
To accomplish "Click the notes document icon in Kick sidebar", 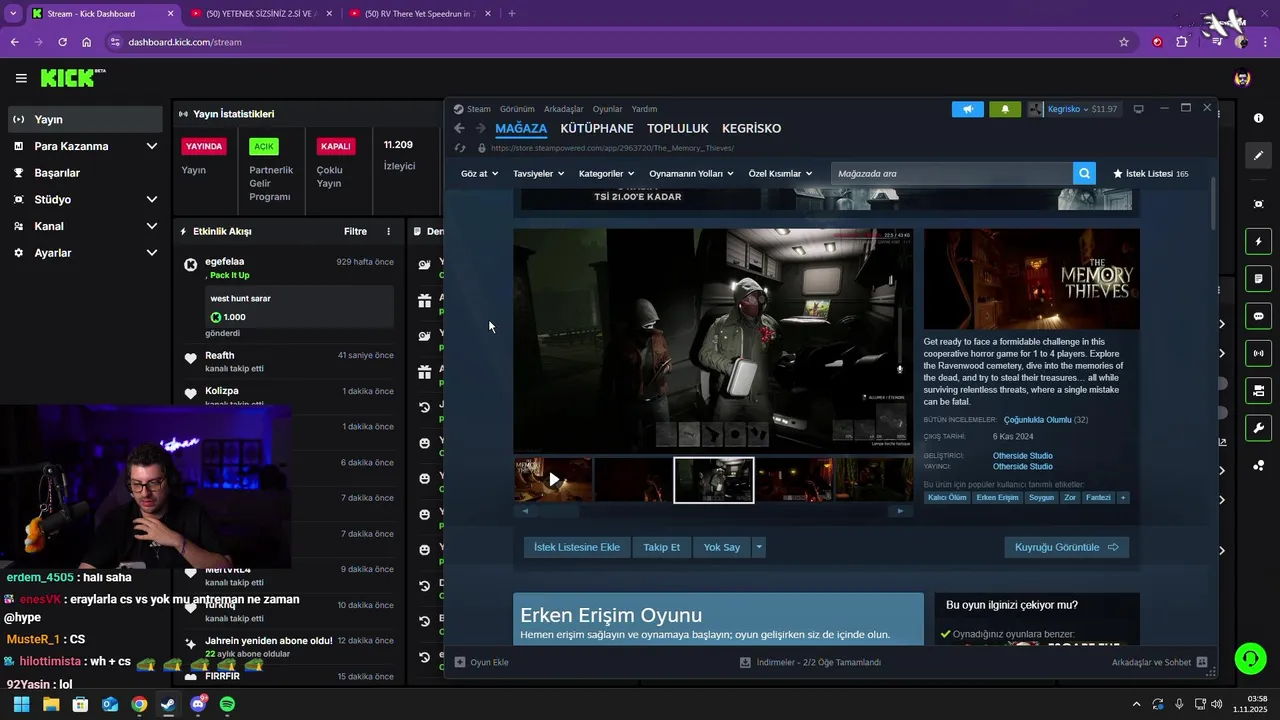I will coord(1258,278).
